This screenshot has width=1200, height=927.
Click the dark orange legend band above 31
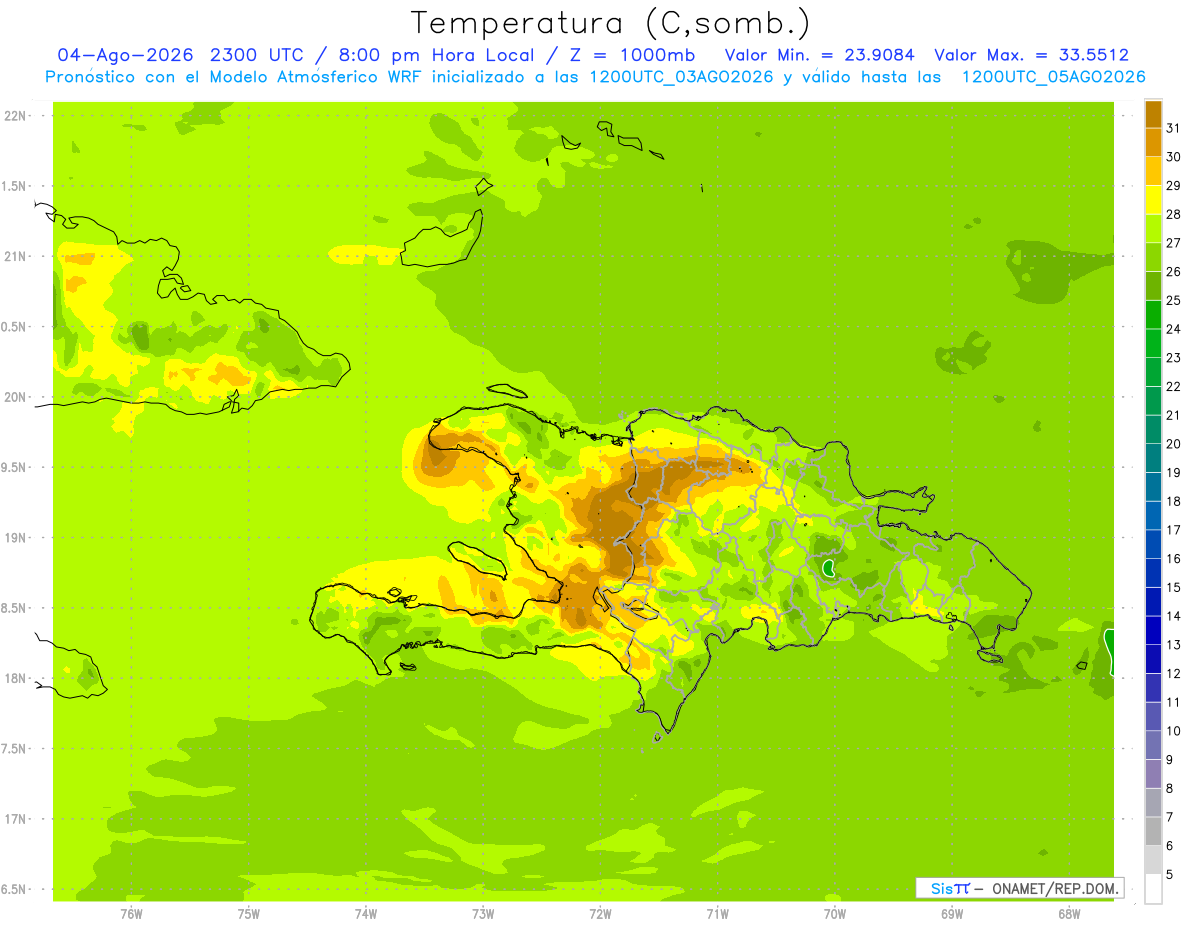coord(1153,114)
